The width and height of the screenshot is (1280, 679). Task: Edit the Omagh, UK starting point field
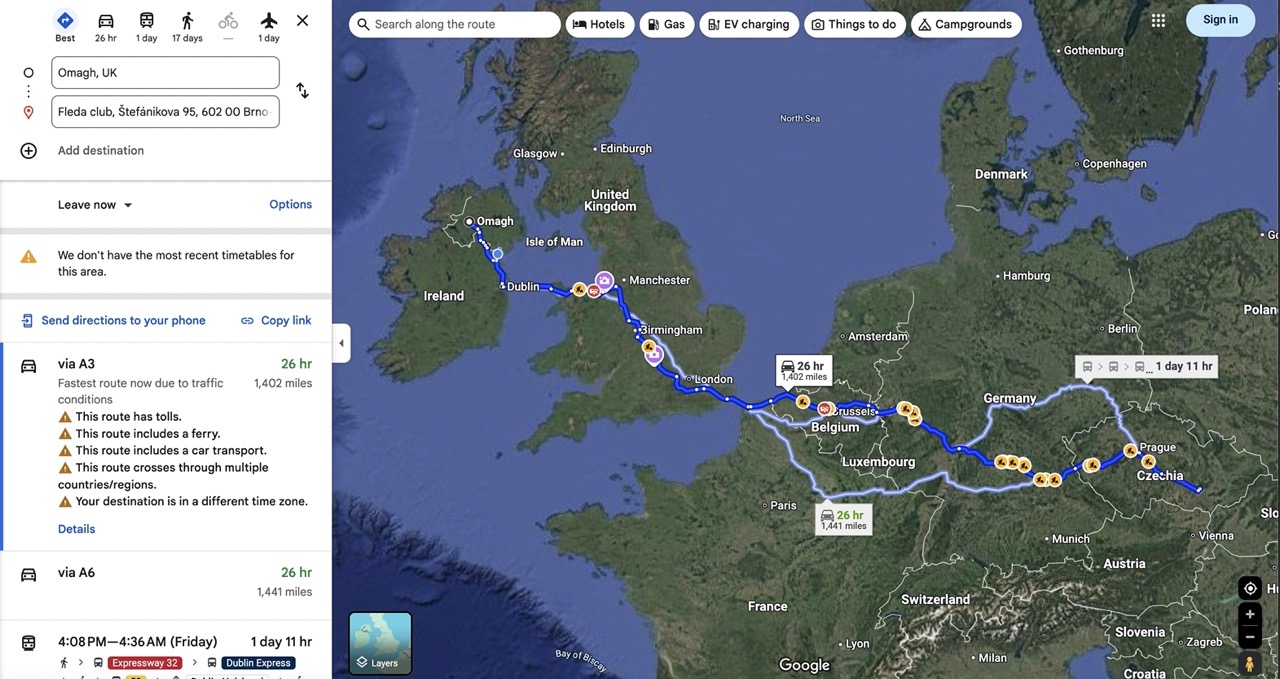[x=165, y=73]
